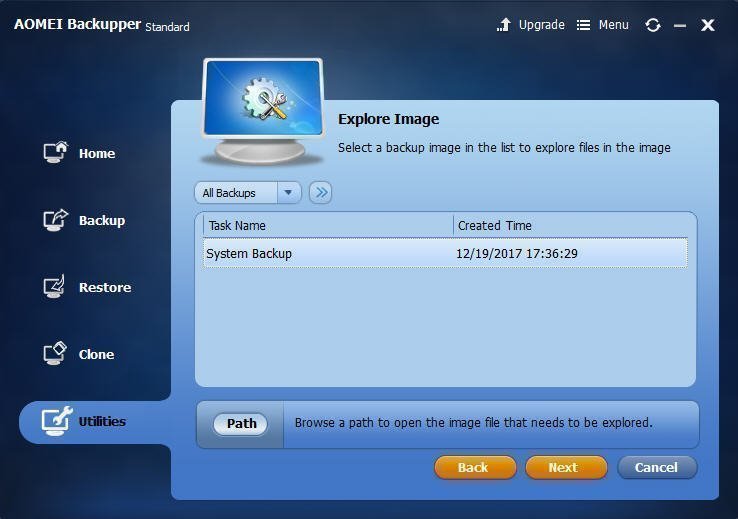Sort by the Created Time column header

pyautogui.click(x=570, y=226)
